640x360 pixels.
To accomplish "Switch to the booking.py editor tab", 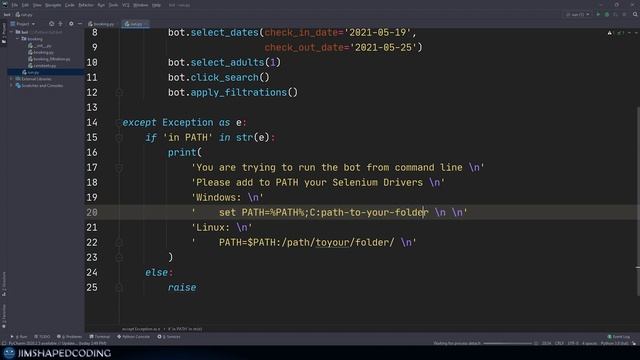I will tap(101, 24).
